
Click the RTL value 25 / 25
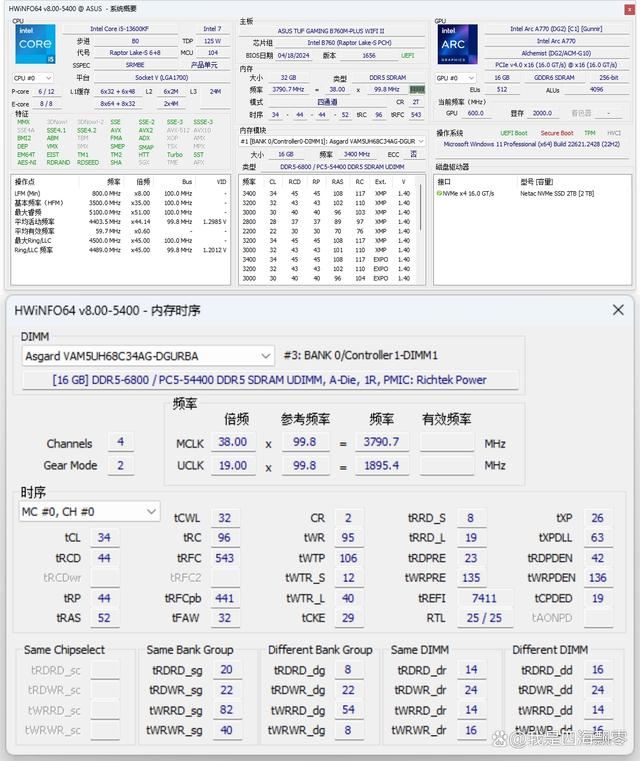[484, 618]
